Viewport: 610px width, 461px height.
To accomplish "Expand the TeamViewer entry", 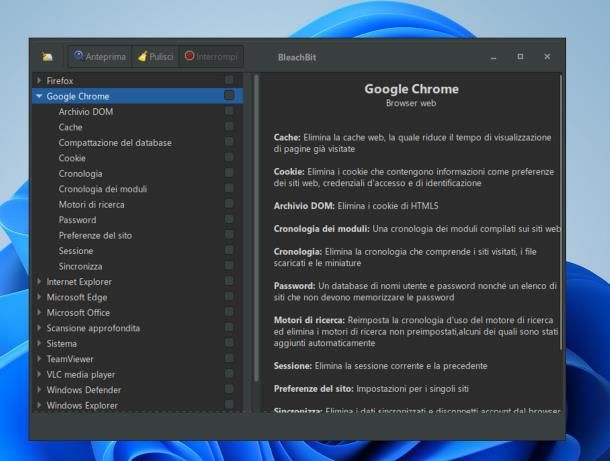I will [x=39, y=359].
